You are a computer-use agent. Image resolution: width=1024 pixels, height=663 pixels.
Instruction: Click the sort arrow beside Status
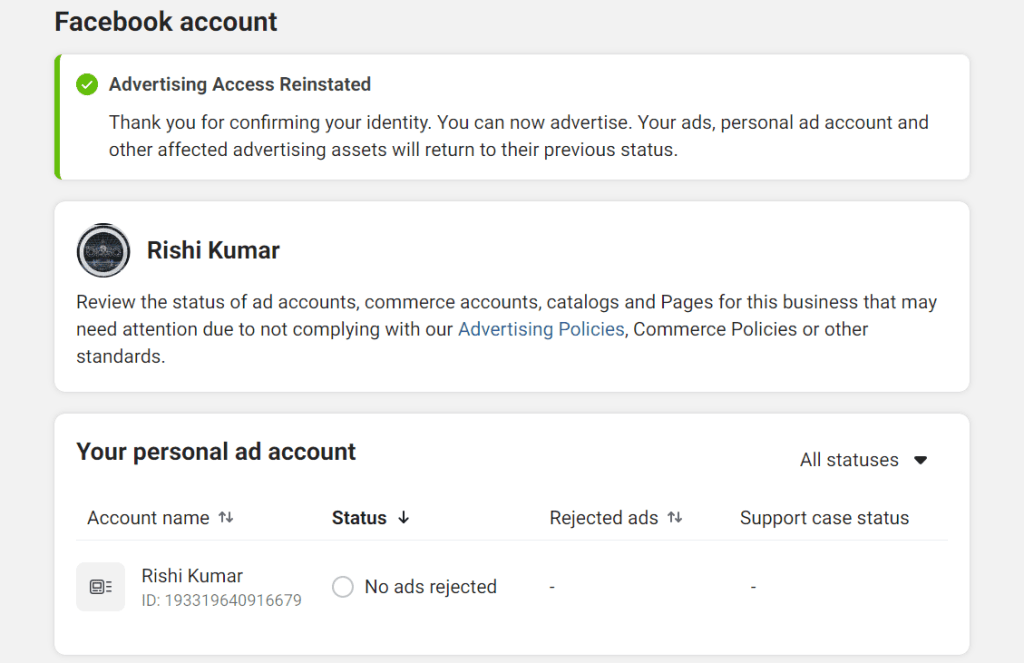pos(404,518)
